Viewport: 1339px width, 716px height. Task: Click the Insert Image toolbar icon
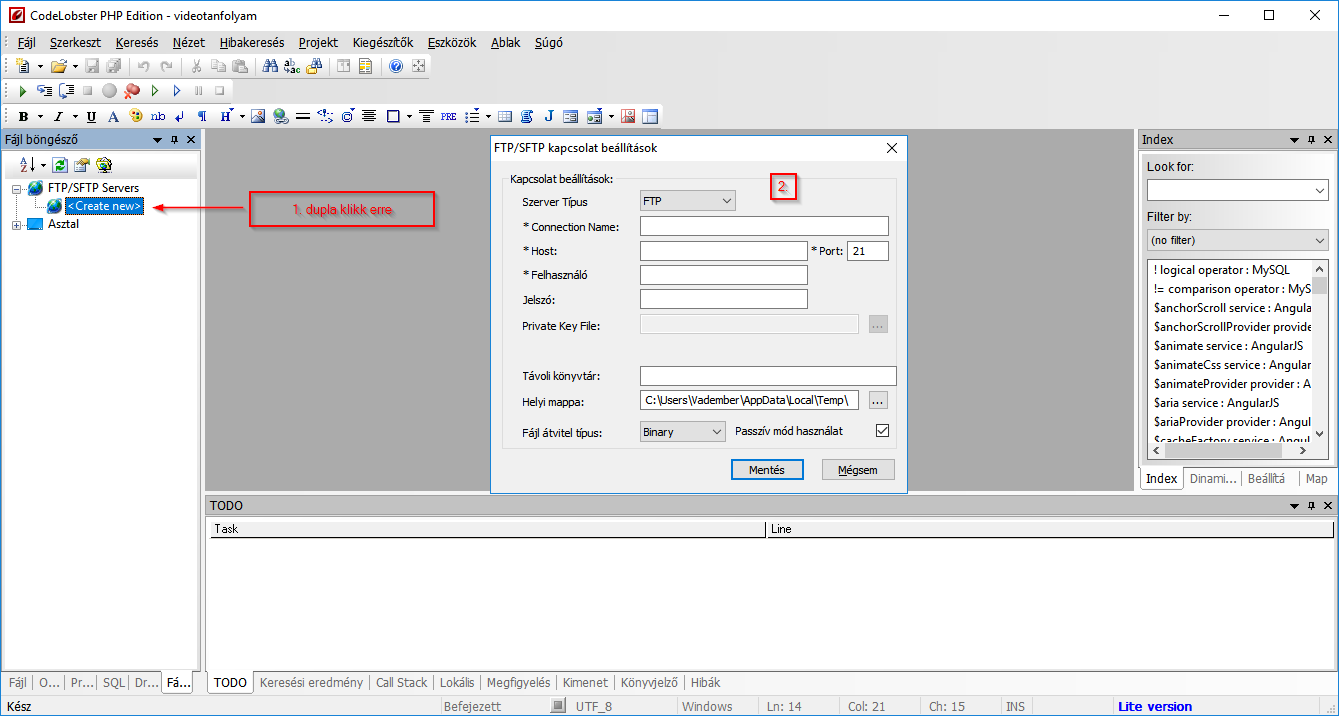(258, 116)
